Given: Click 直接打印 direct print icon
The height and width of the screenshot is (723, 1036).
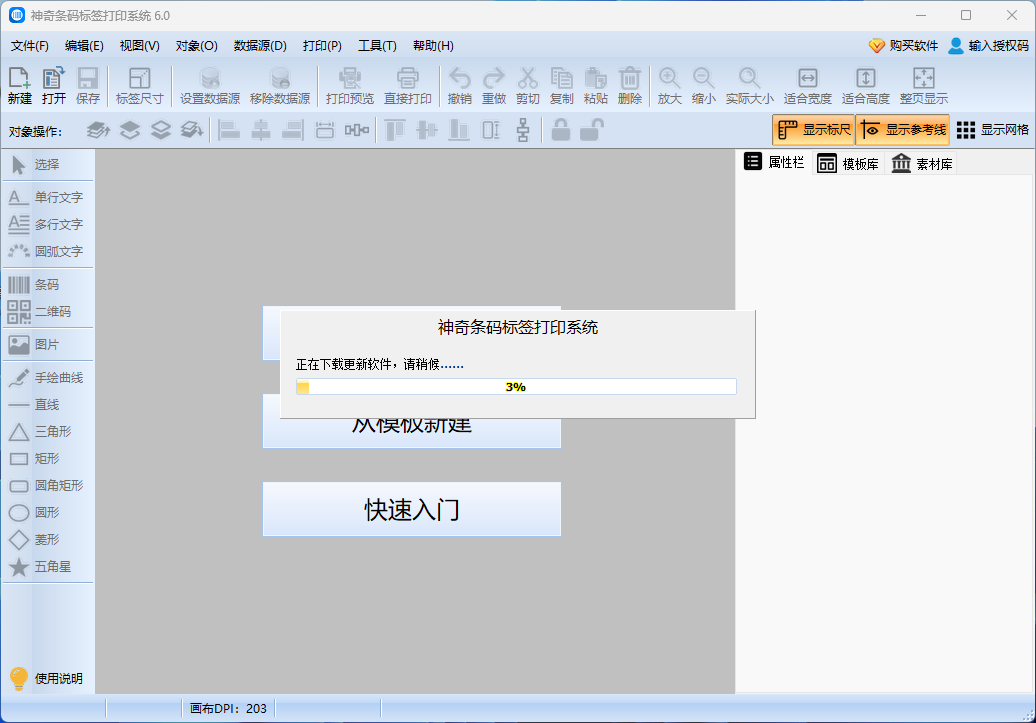Looking at the screenshot, I should 408,85.
